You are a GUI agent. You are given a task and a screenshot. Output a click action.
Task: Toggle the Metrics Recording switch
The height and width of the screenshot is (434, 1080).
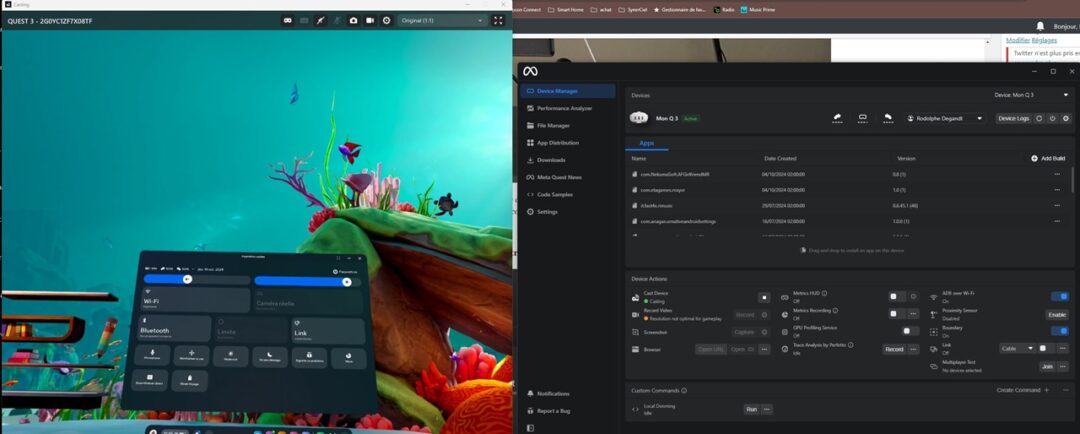896,313
